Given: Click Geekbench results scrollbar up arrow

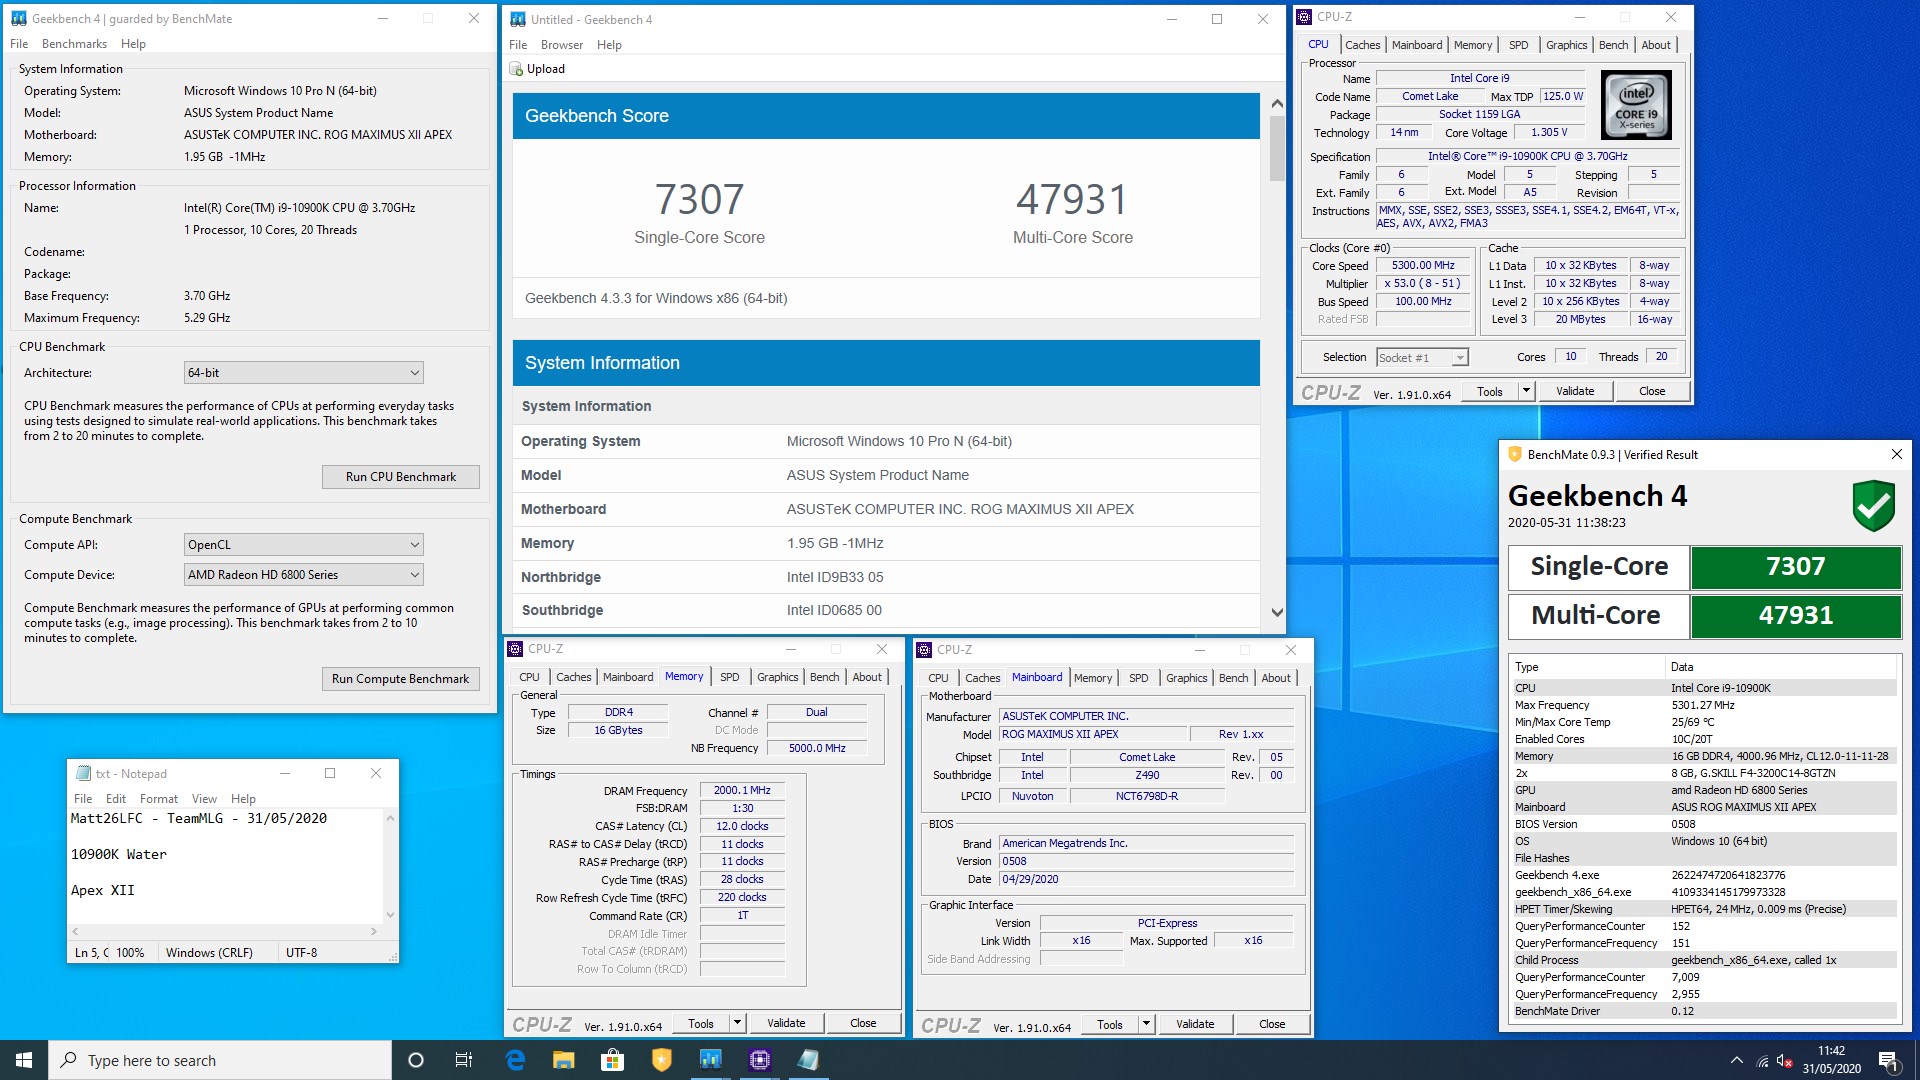Looking at the screenshot, I should click(1276, 103).
